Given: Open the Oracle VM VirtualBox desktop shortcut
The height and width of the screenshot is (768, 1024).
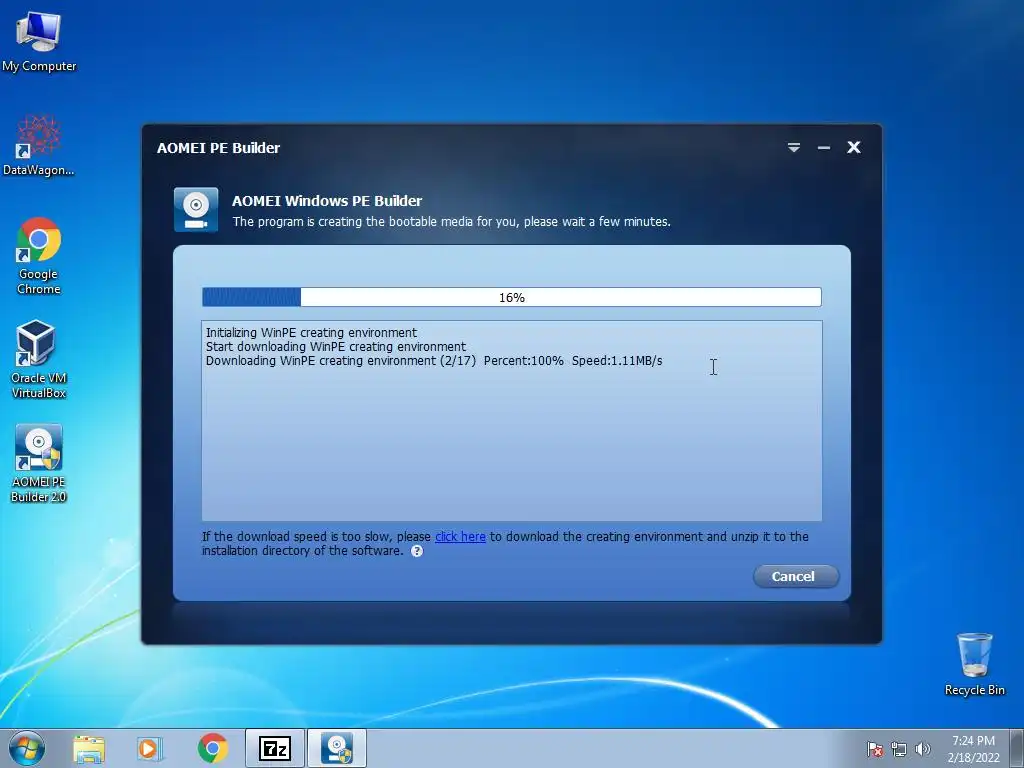Looking at the screenshot, I should point(39,359).
